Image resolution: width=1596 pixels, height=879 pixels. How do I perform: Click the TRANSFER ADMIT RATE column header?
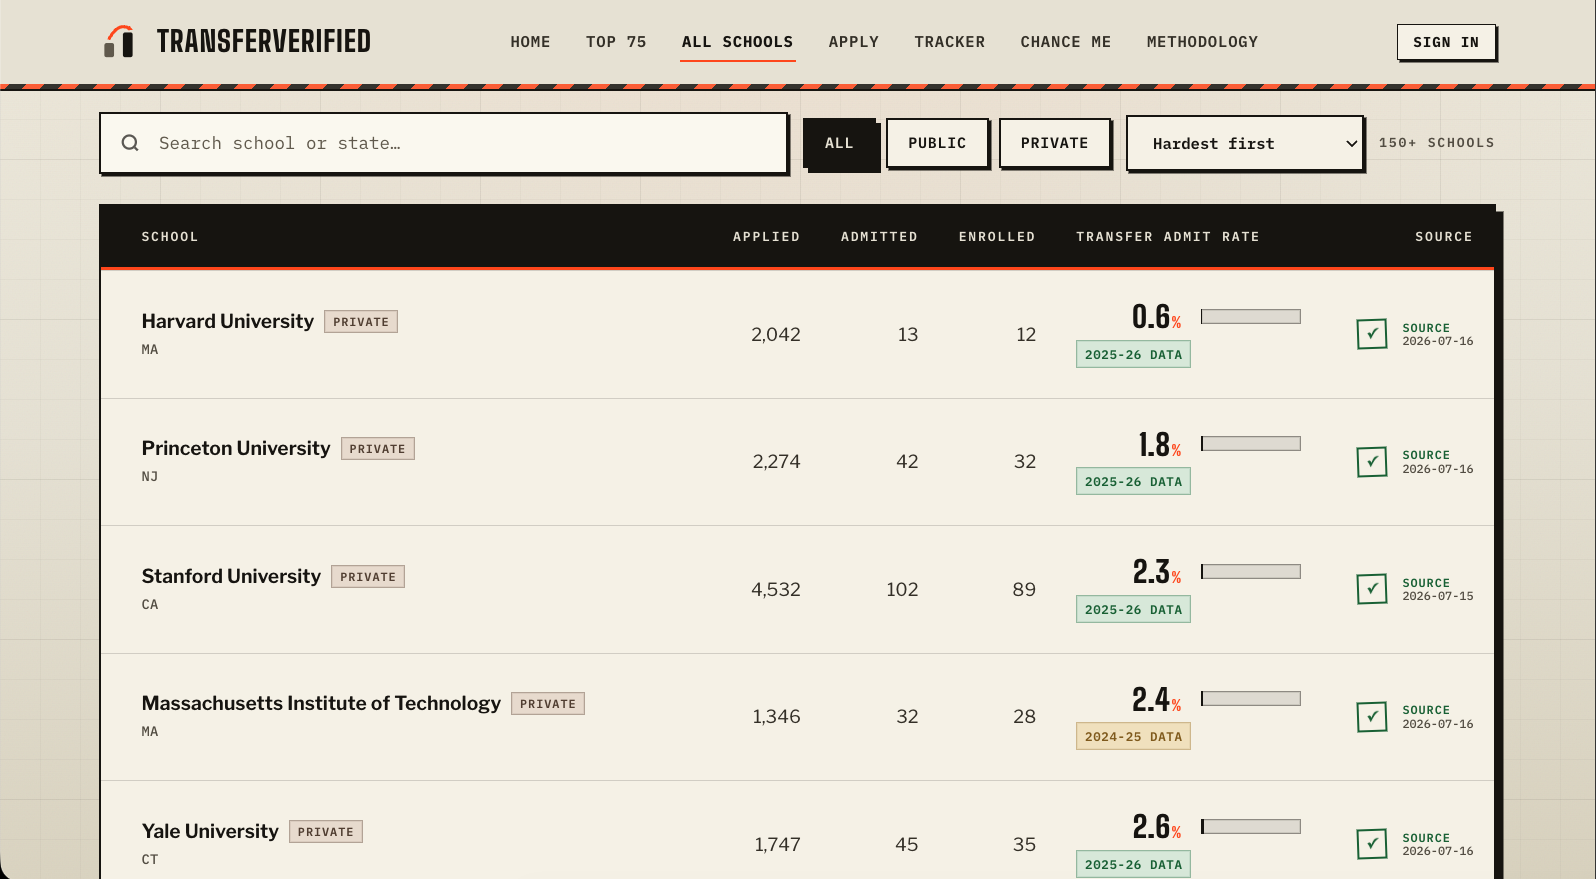click(x=1168, y=237)
